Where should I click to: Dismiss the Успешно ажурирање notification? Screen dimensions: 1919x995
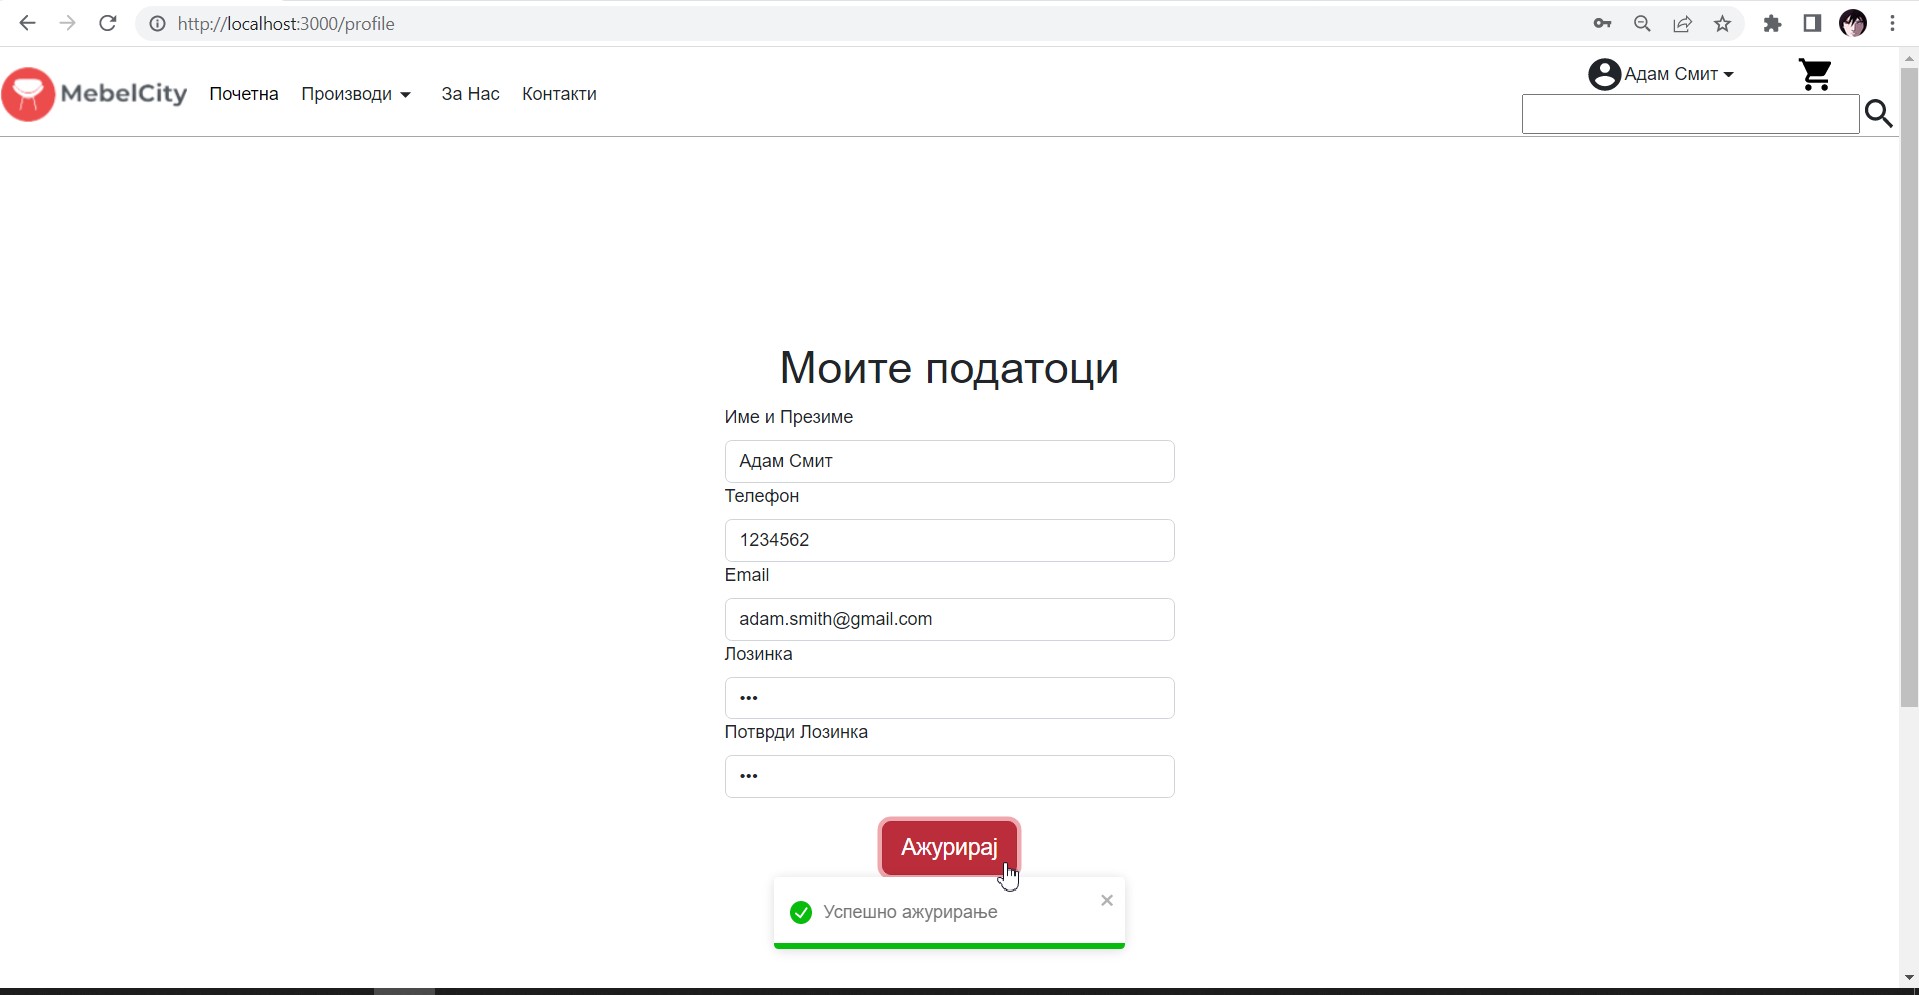point(1106,900)
